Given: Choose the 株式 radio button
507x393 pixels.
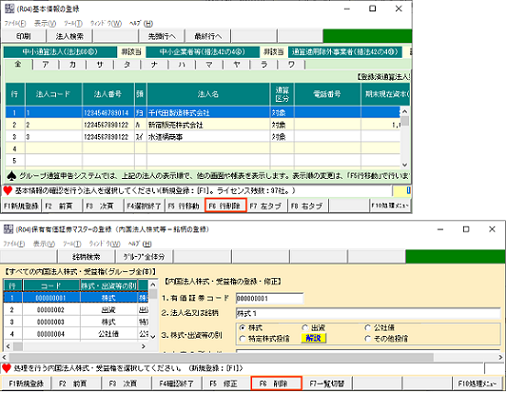Looking at the screenshot, I should click(x=242, y=327).
